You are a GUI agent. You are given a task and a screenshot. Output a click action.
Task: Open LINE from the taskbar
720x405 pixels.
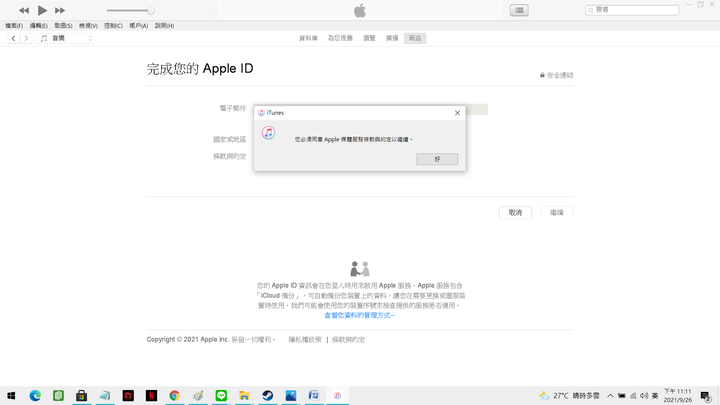tap(221, 395)
